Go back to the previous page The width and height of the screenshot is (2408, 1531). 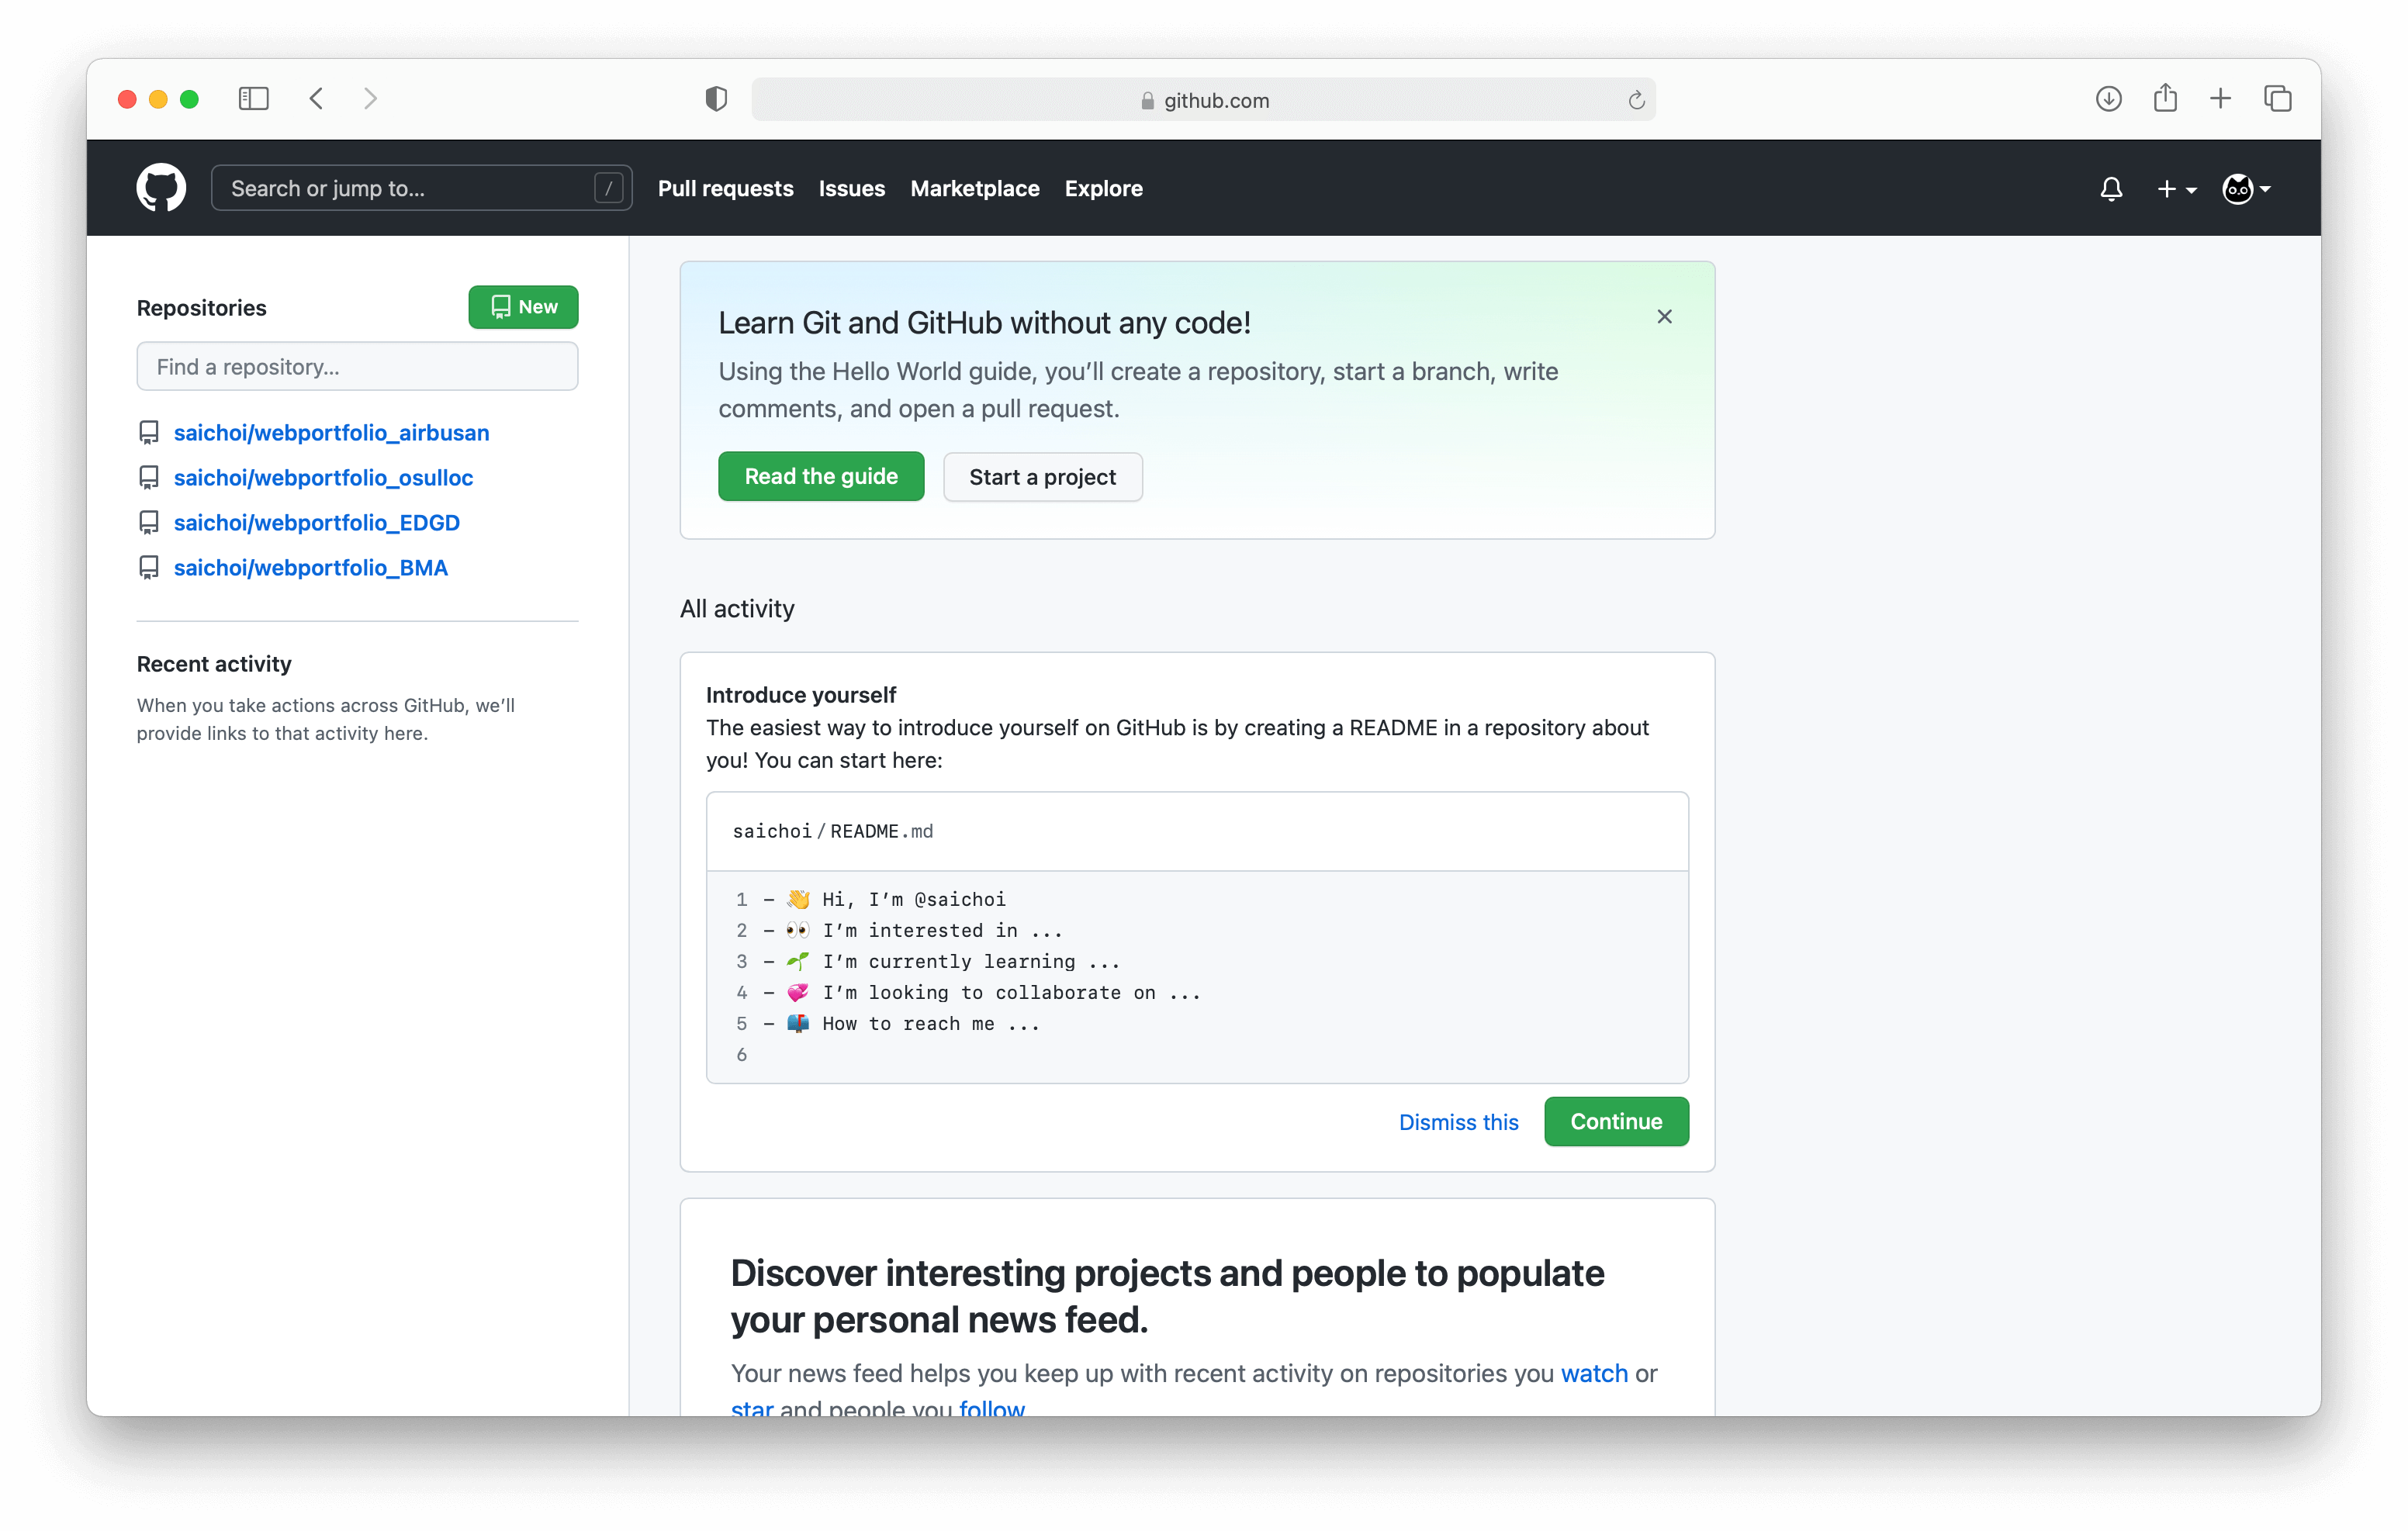[317, 99]
